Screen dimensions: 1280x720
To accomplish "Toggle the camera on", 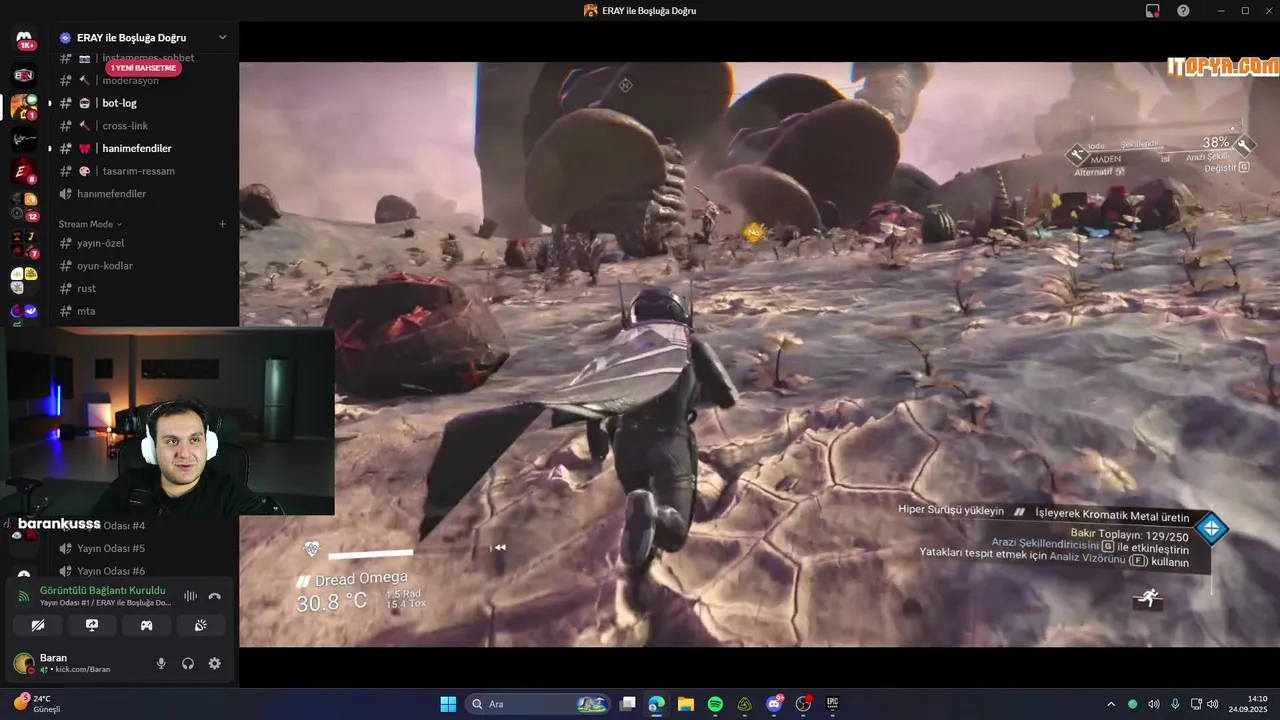I will pos(38,626).
